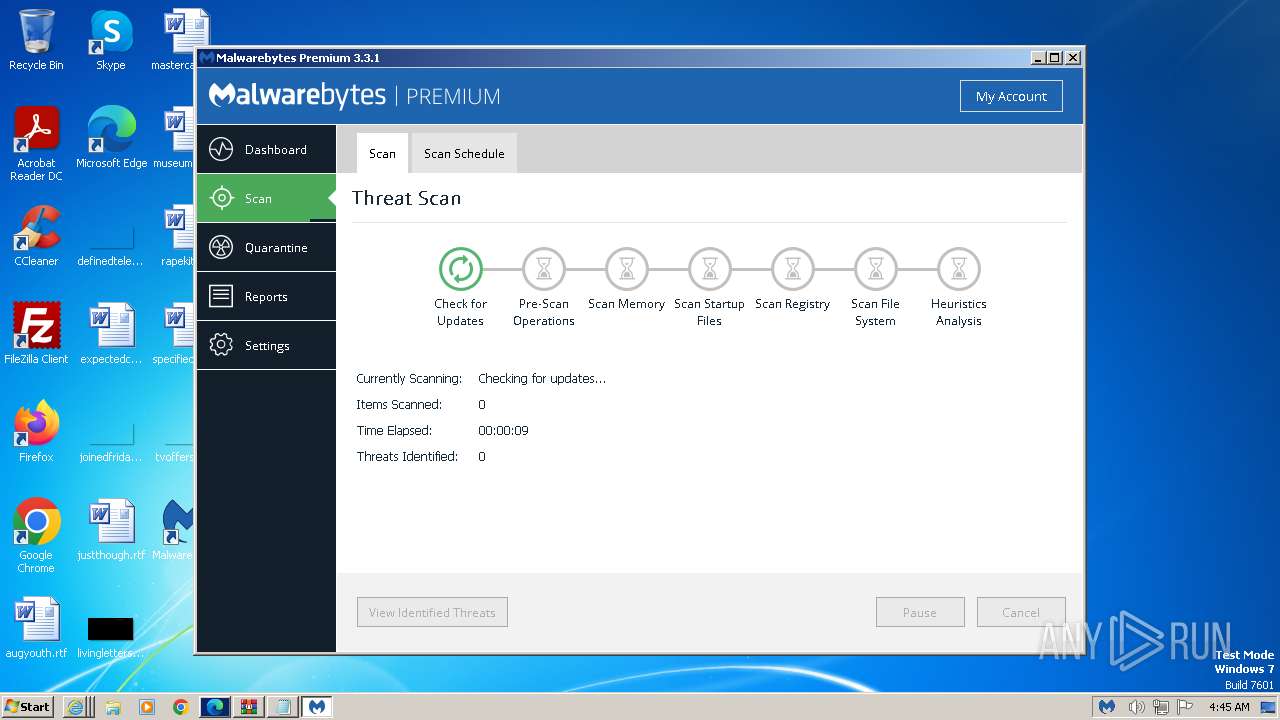Click the Scan Startup Files step icon
This screenshot has height=720, width=1280.
click(710, 269)
